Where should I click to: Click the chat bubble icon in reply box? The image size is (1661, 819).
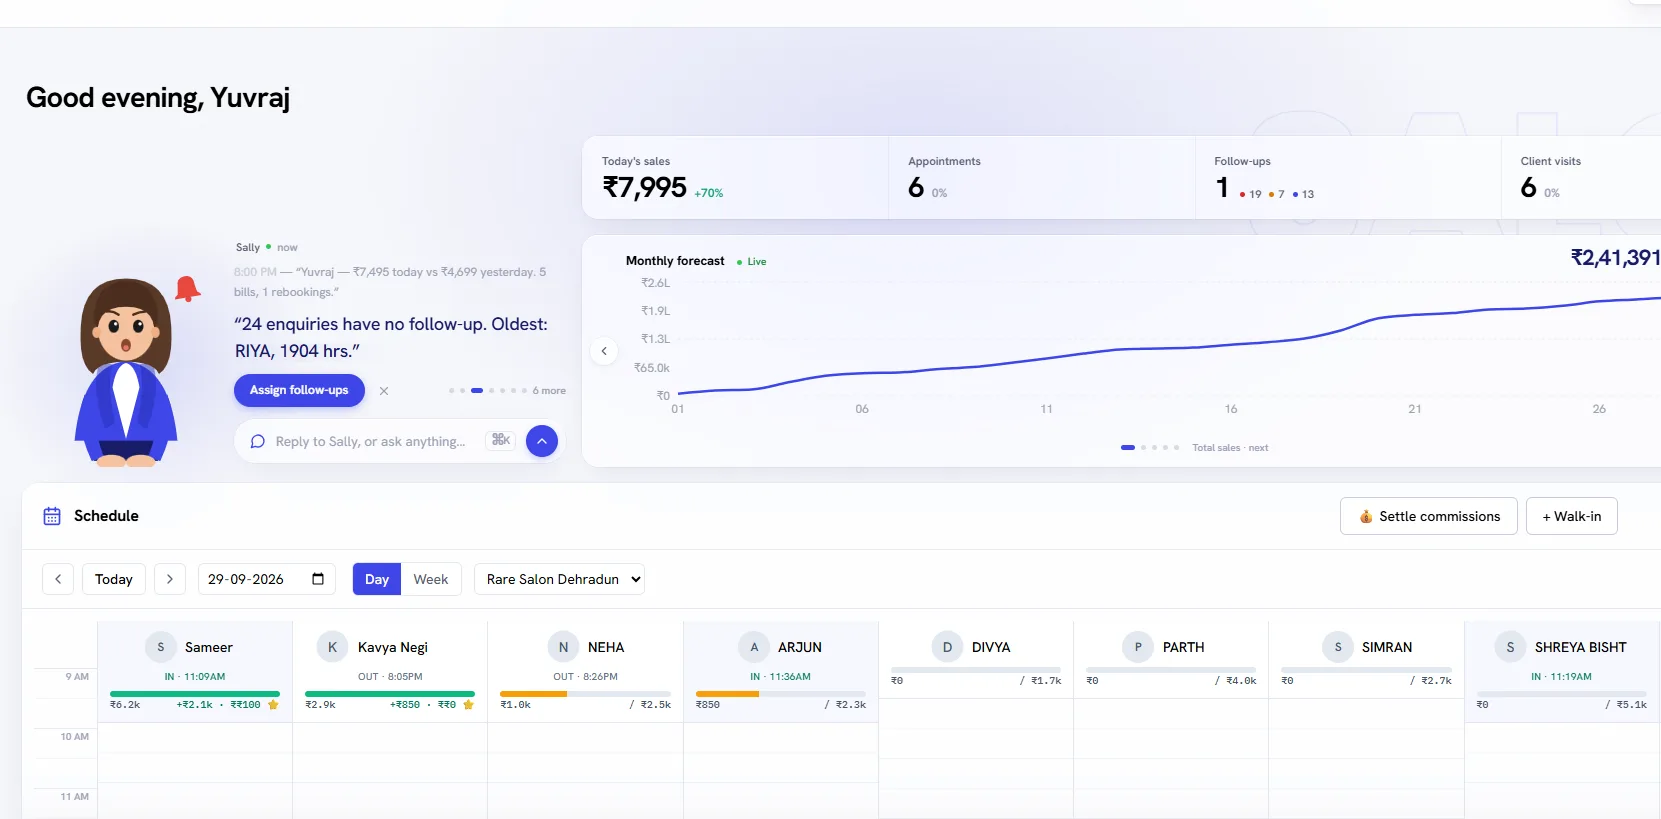coord(258,441)
